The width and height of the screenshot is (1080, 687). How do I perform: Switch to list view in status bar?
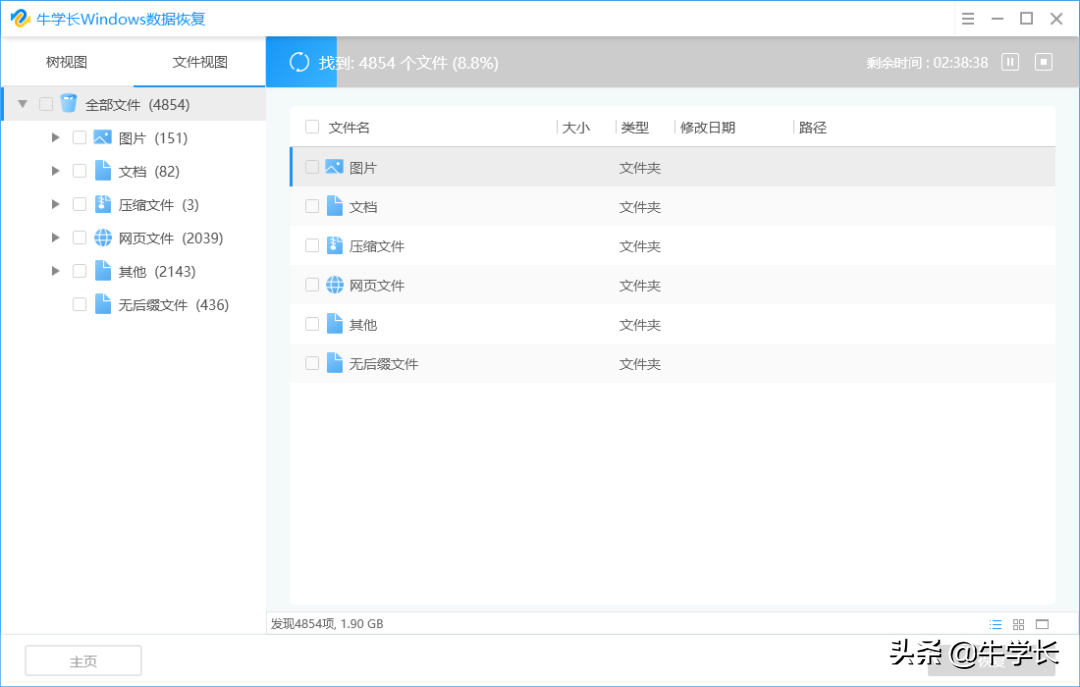[994, 623]
